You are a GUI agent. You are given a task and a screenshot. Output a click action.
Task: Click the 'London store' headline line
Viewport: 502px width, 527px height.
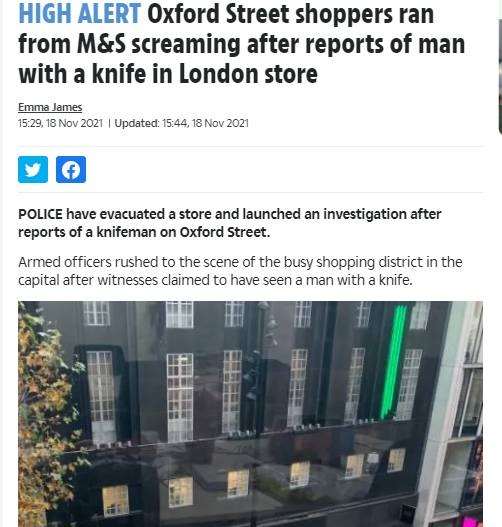248,74
